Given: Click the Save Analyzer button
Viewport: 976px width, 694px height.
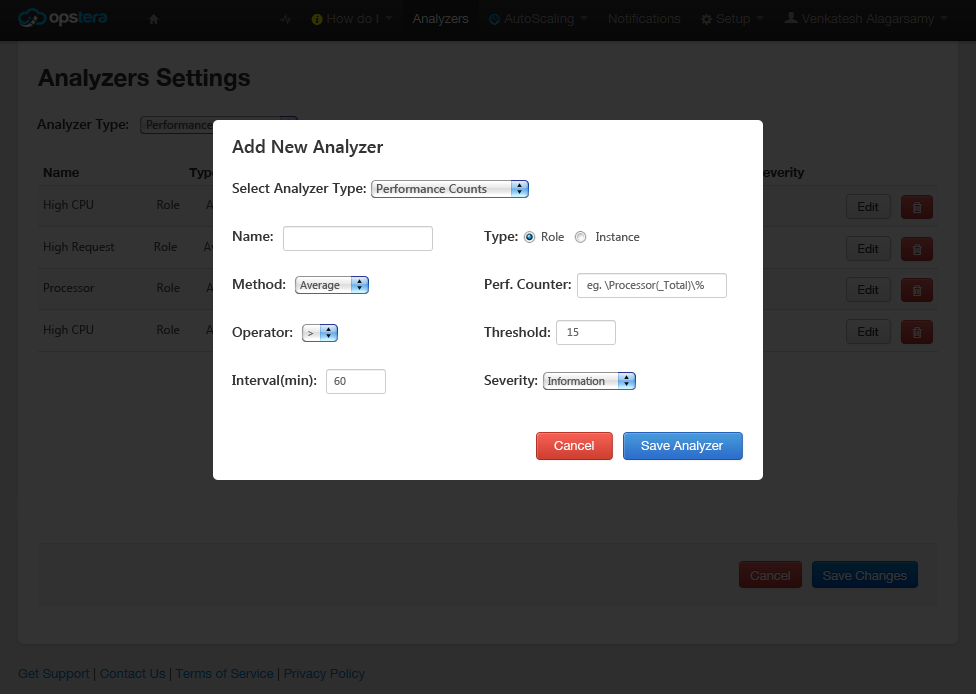Looking at the screenshot, I should (682, 446).
